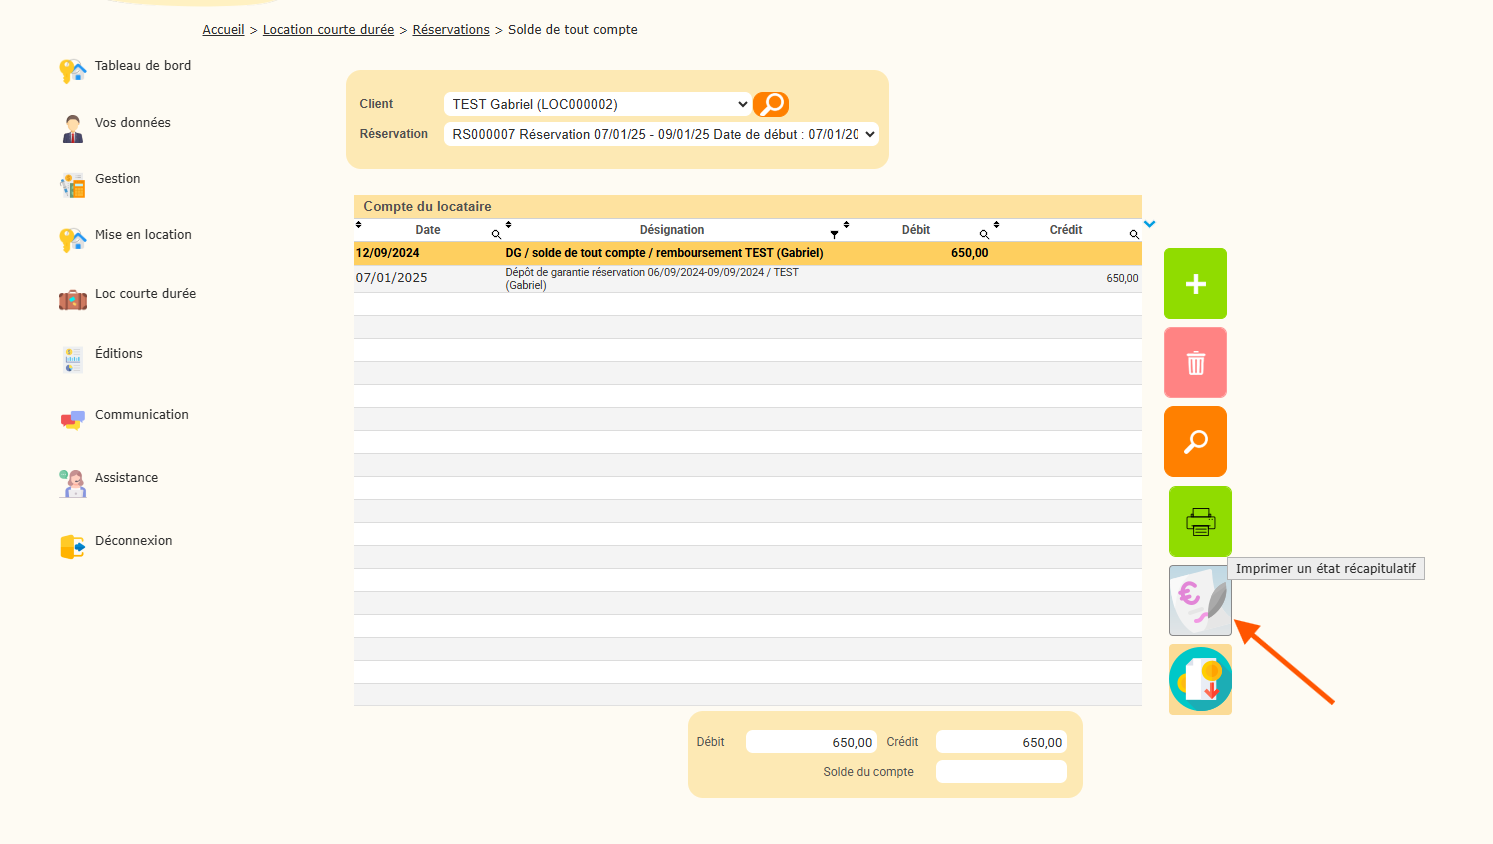
Task: Add an entry with the green plus button
Action: coord(1195,284)
